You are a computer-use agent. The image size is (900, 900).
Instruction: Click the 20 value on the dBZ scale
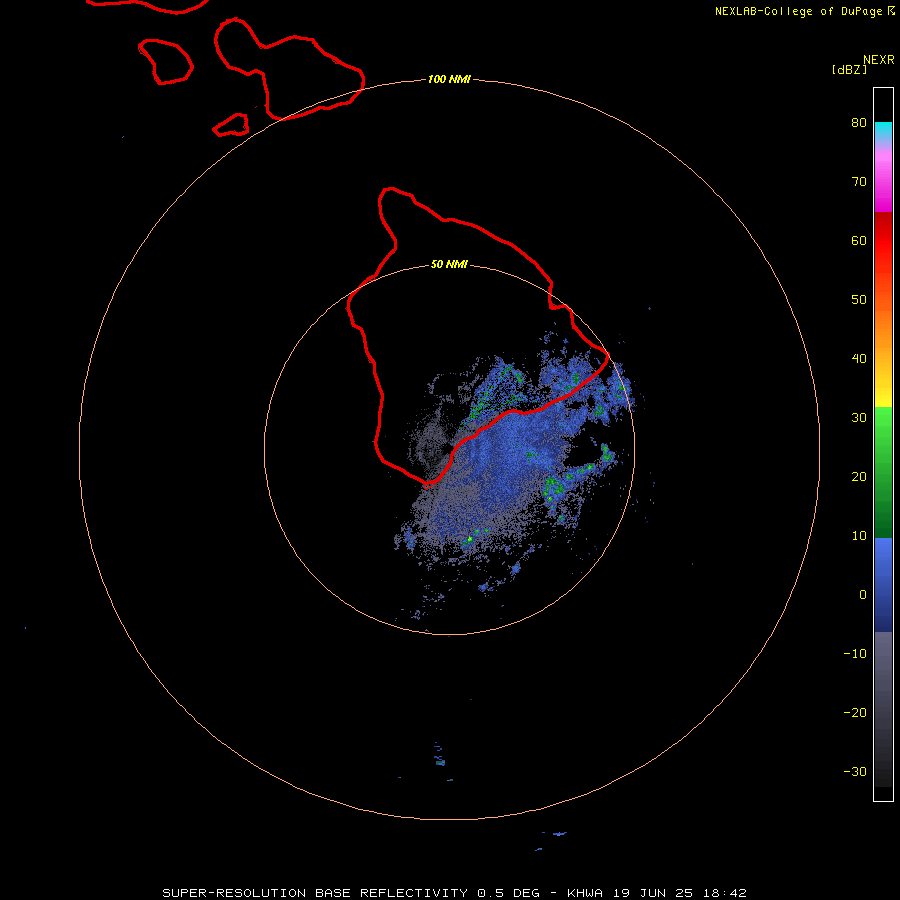coord(859,477)
